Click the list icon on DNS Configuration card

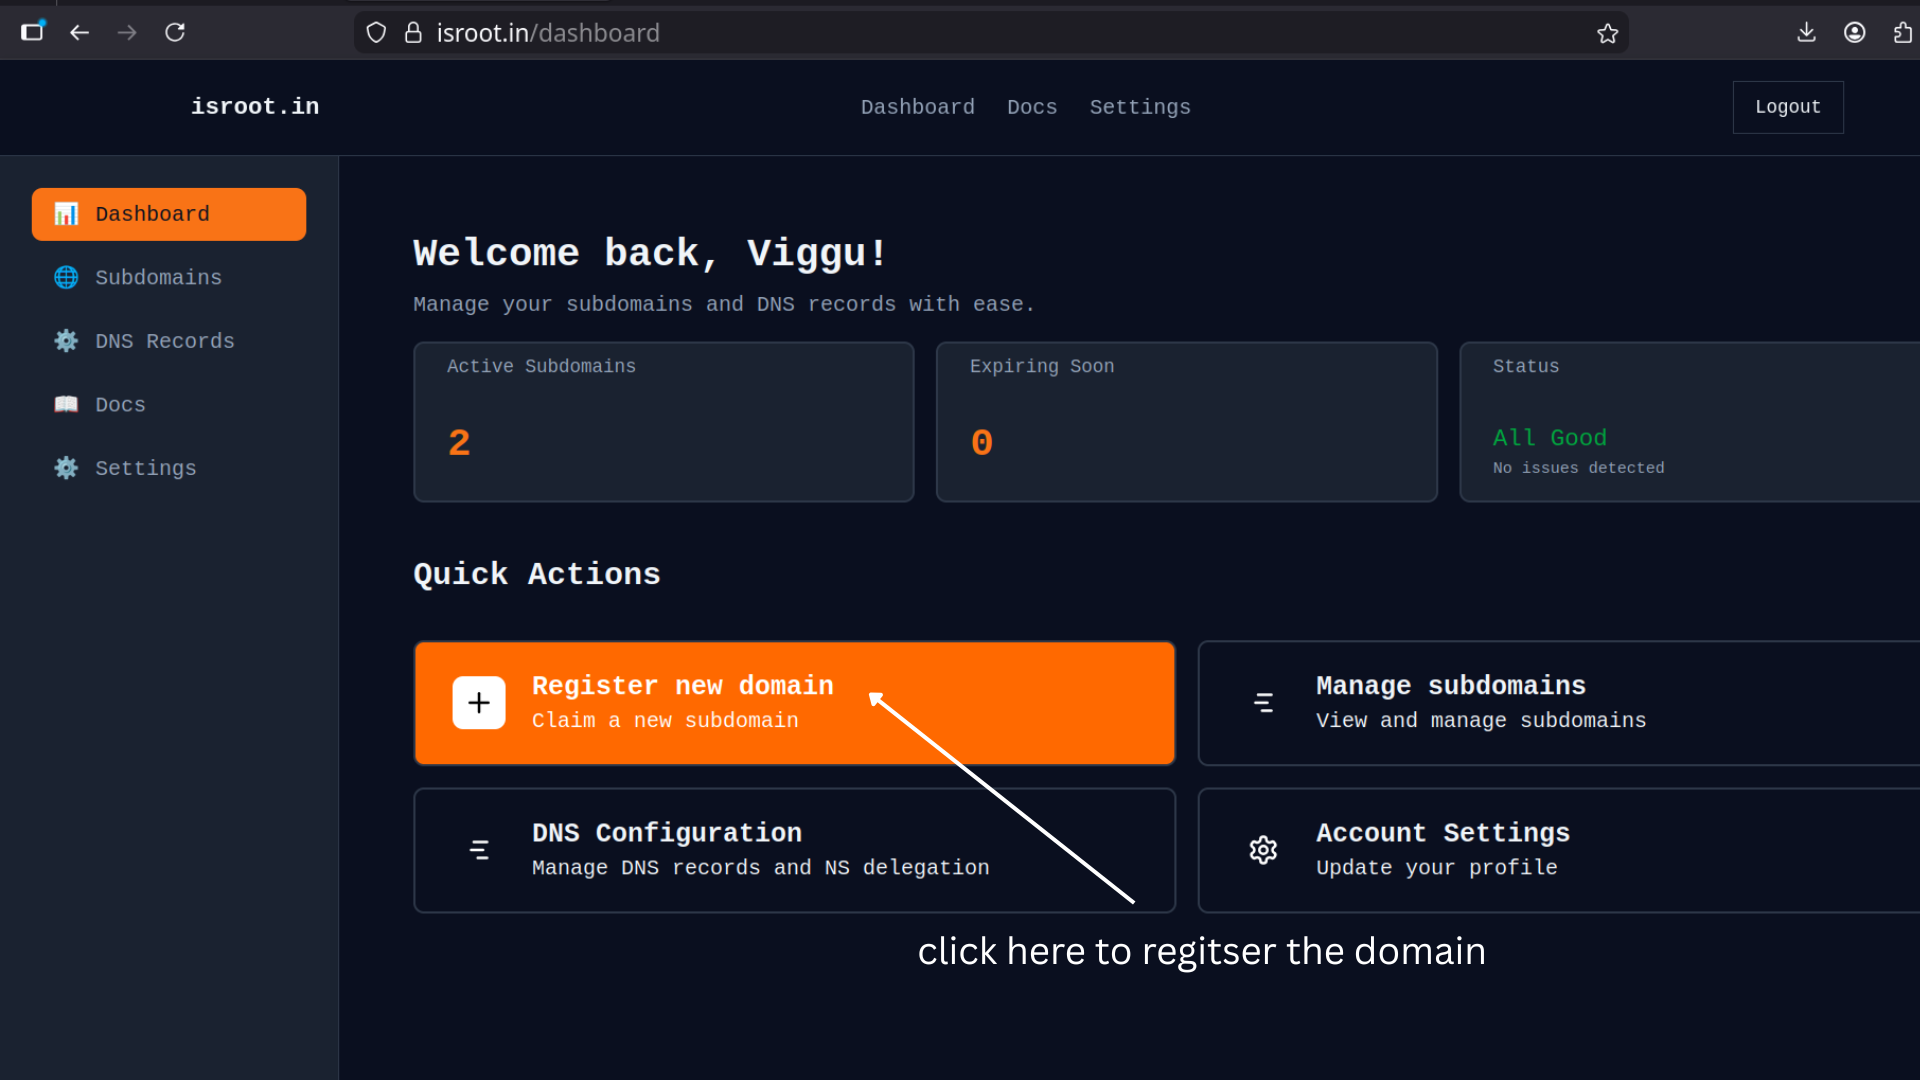click(x=479, y=850)
